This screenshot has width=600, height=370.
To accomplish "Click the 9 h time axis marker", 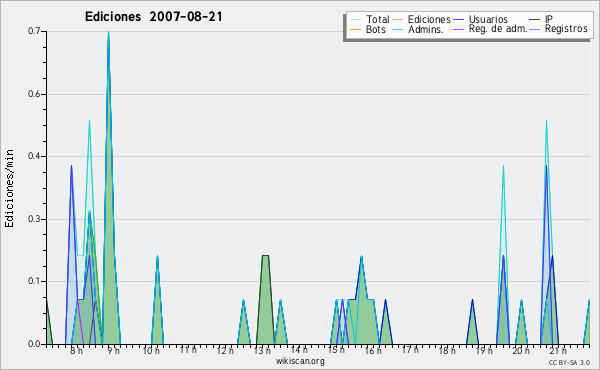I will [x=114, y=350].
